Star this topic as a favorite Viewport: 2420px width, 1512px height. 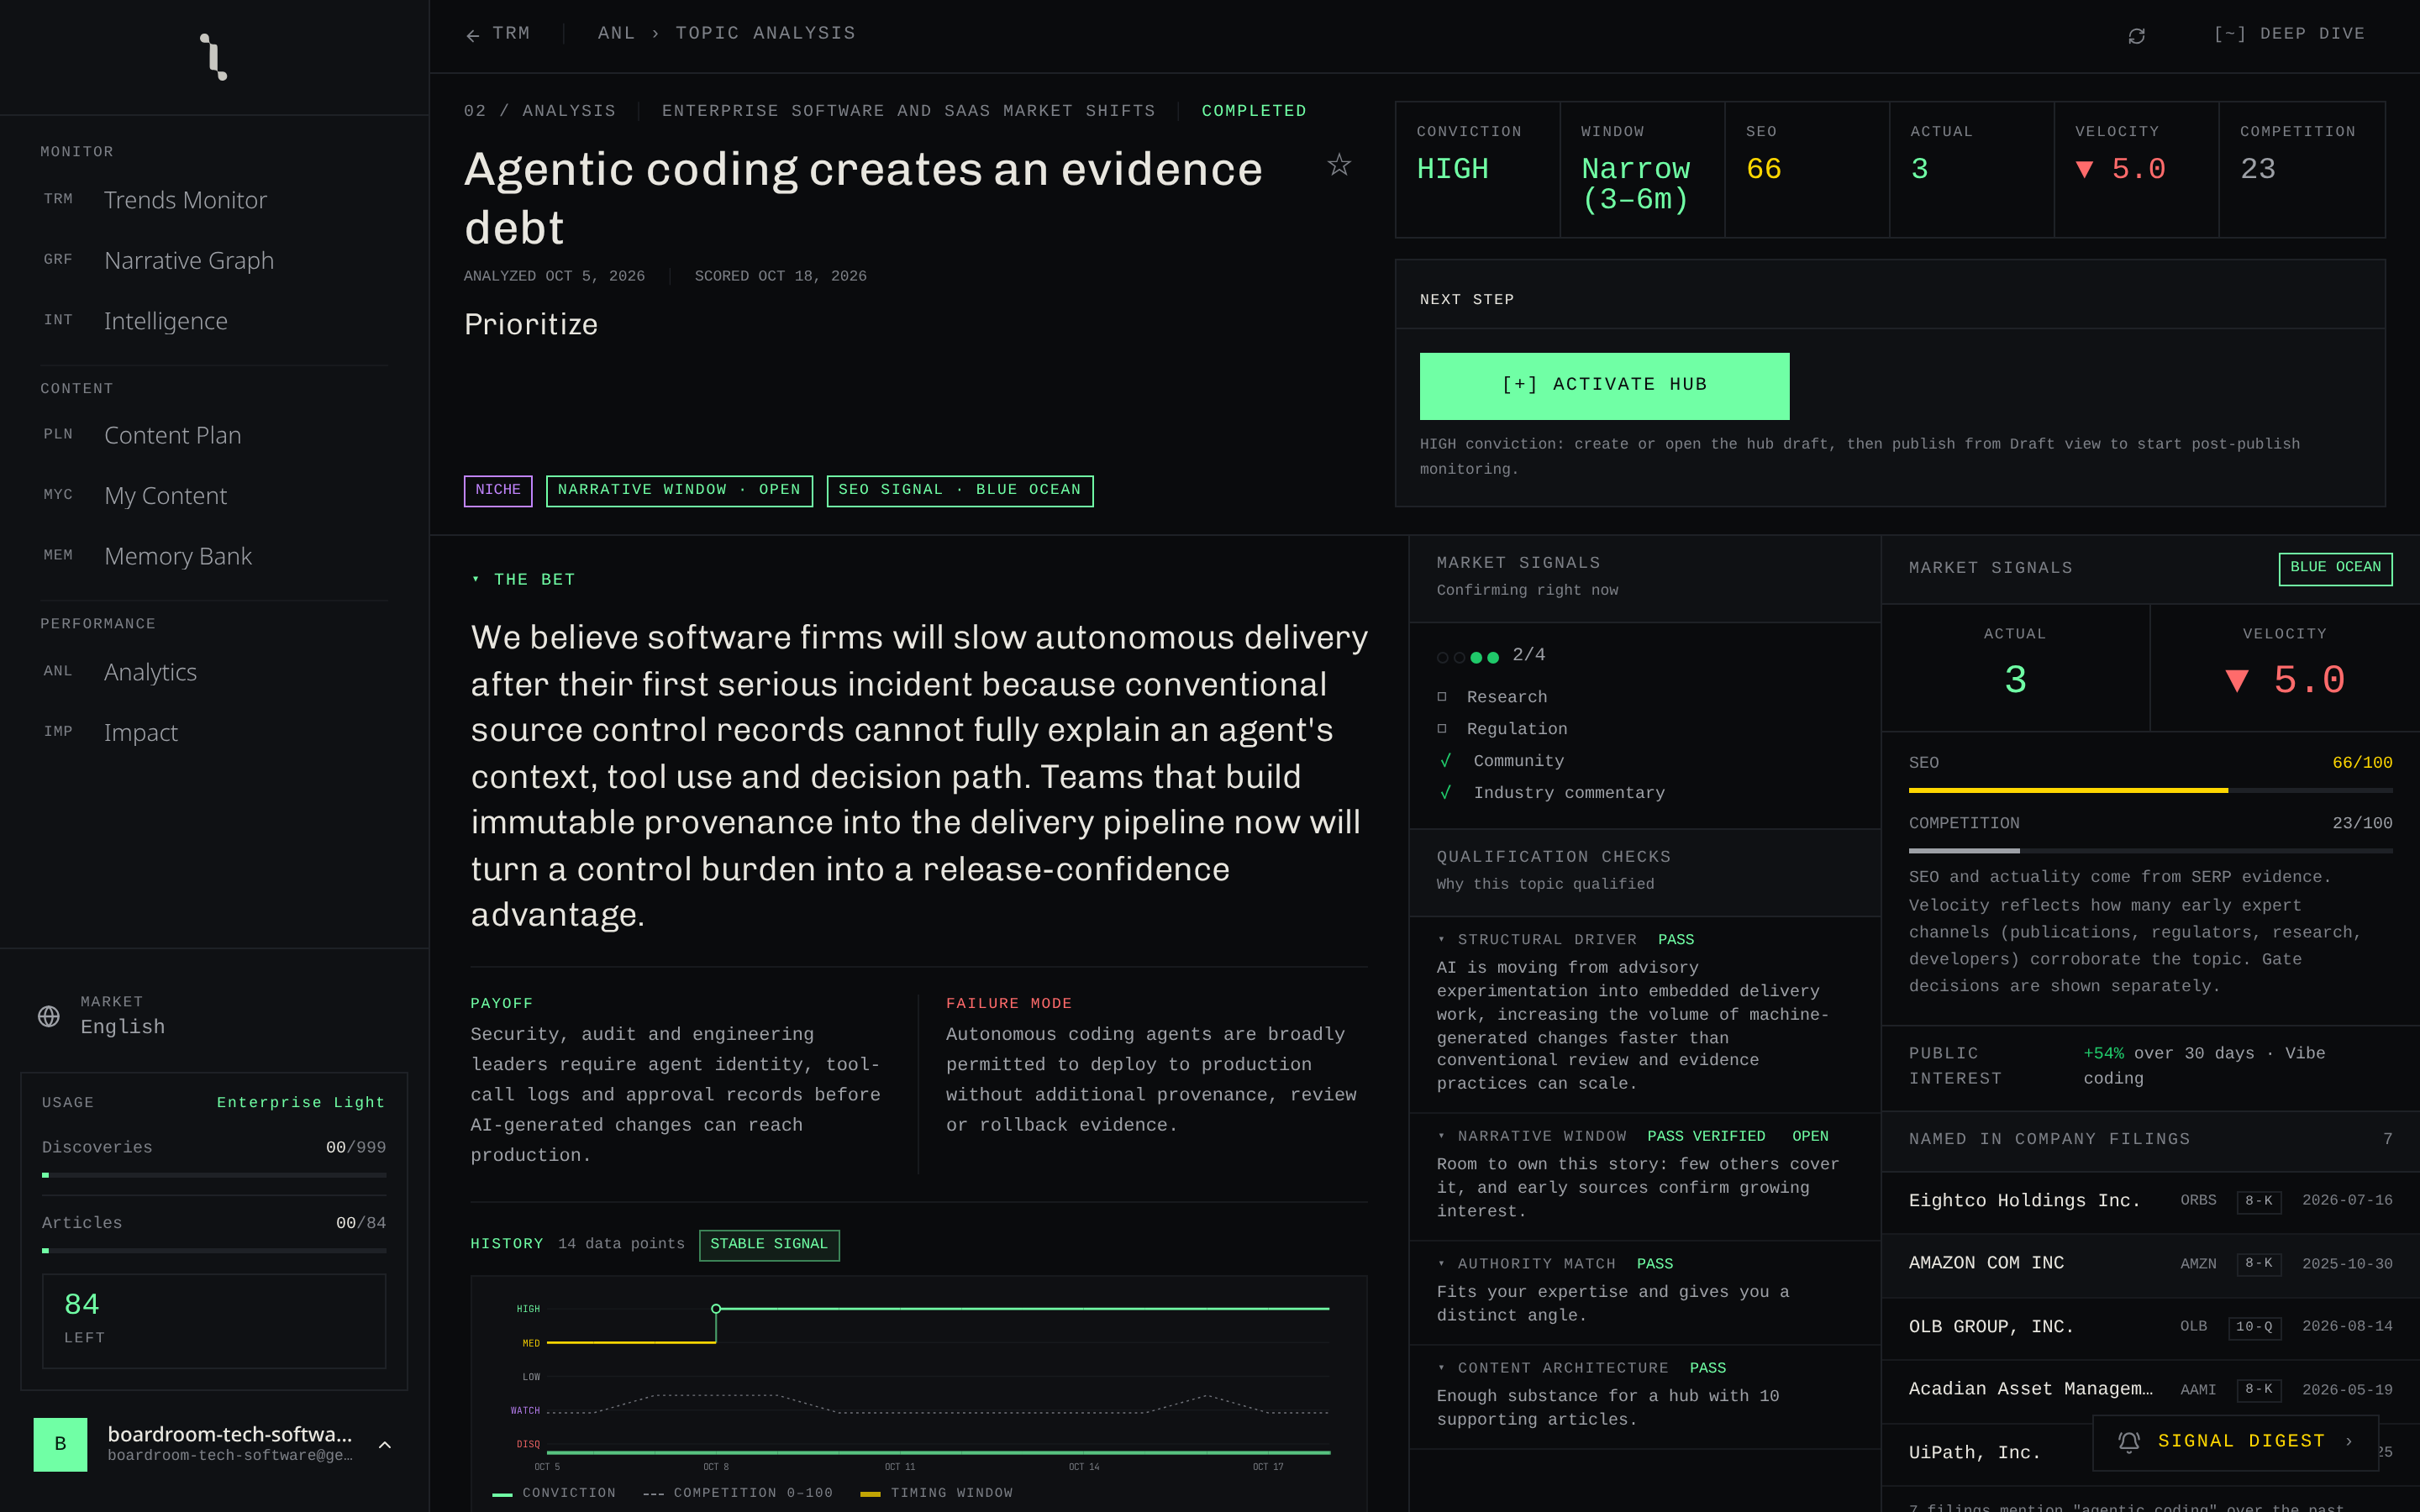pyautogui.click(x=1339, y=165)
